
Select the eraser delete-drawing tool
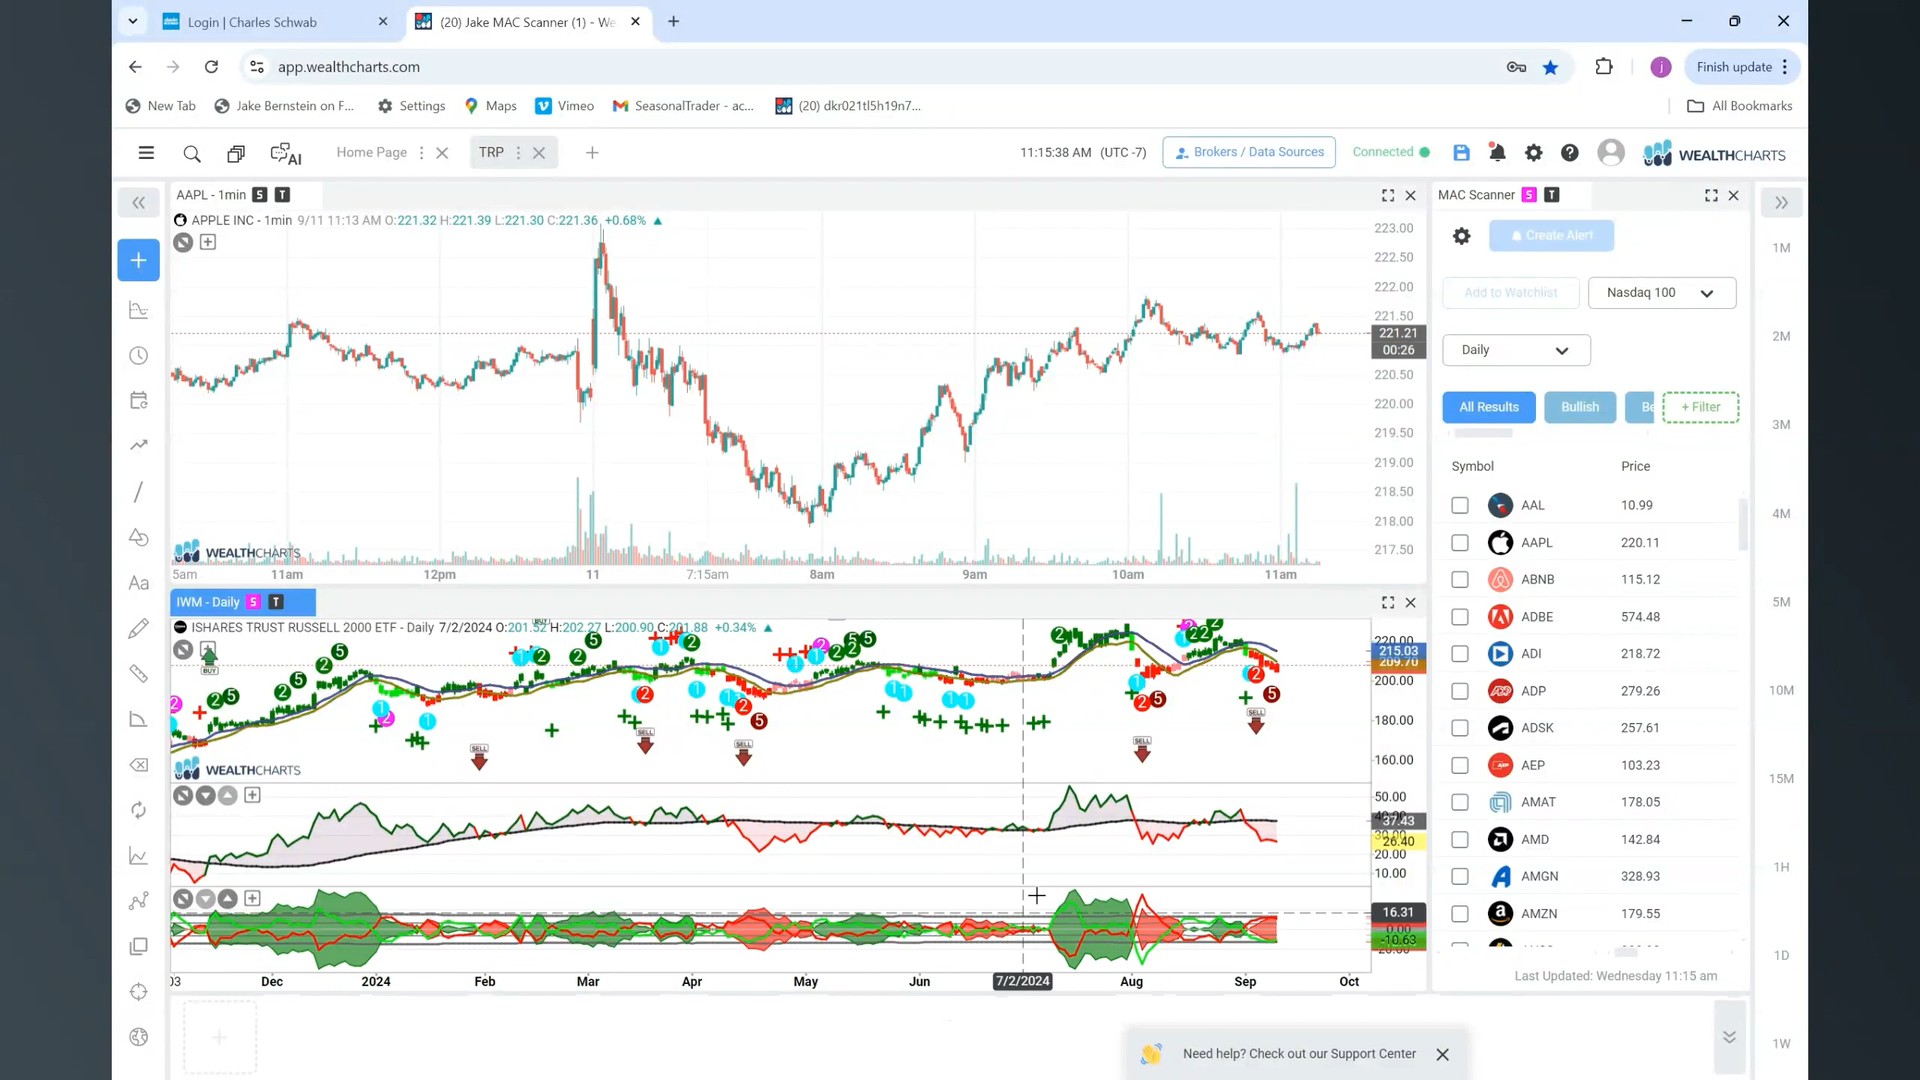point(139,765)
